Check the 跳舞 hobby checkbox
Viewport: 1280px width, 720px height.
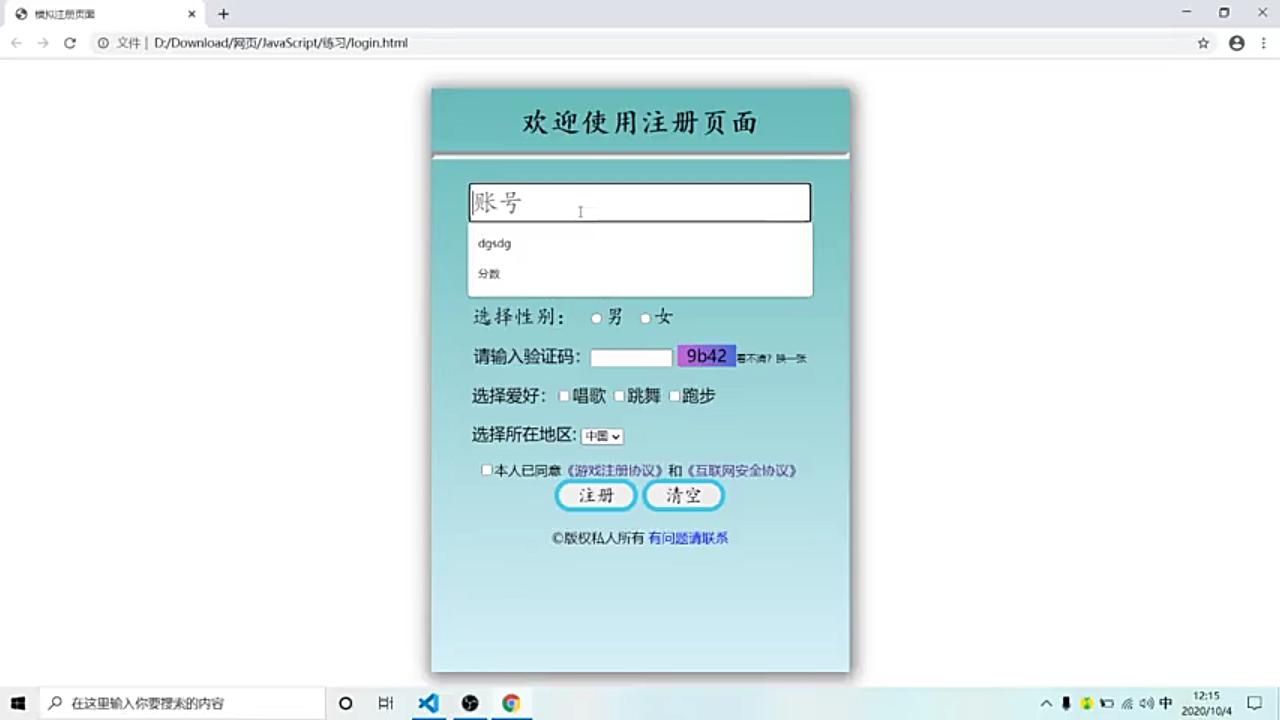(x=619, y=396)
